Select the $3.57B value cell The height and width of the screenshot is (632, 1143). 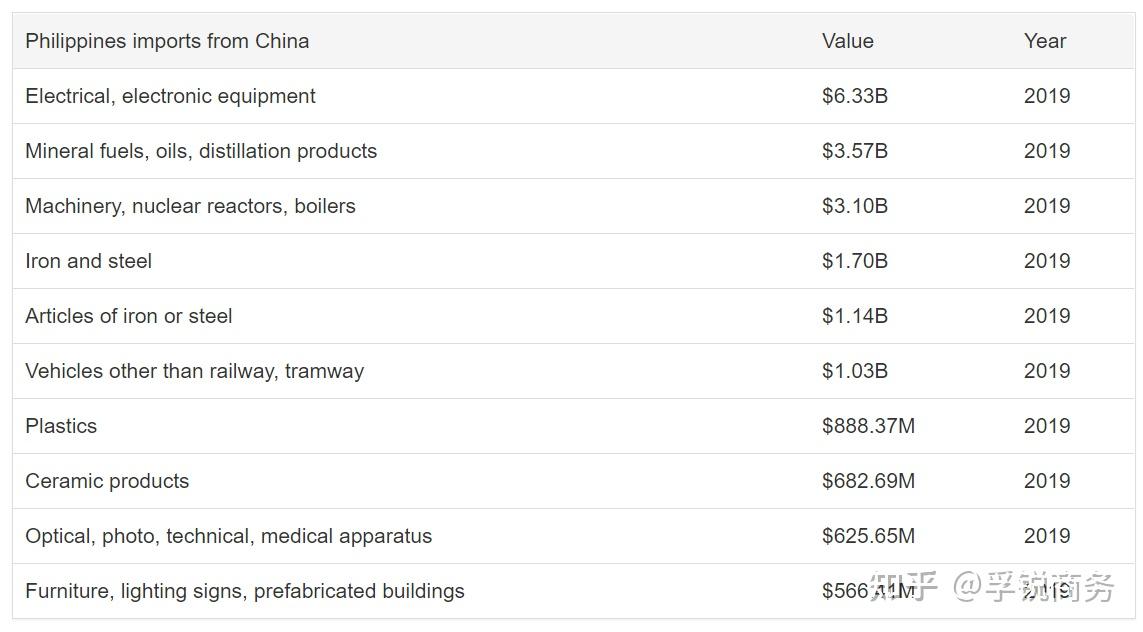pos(854,151)
